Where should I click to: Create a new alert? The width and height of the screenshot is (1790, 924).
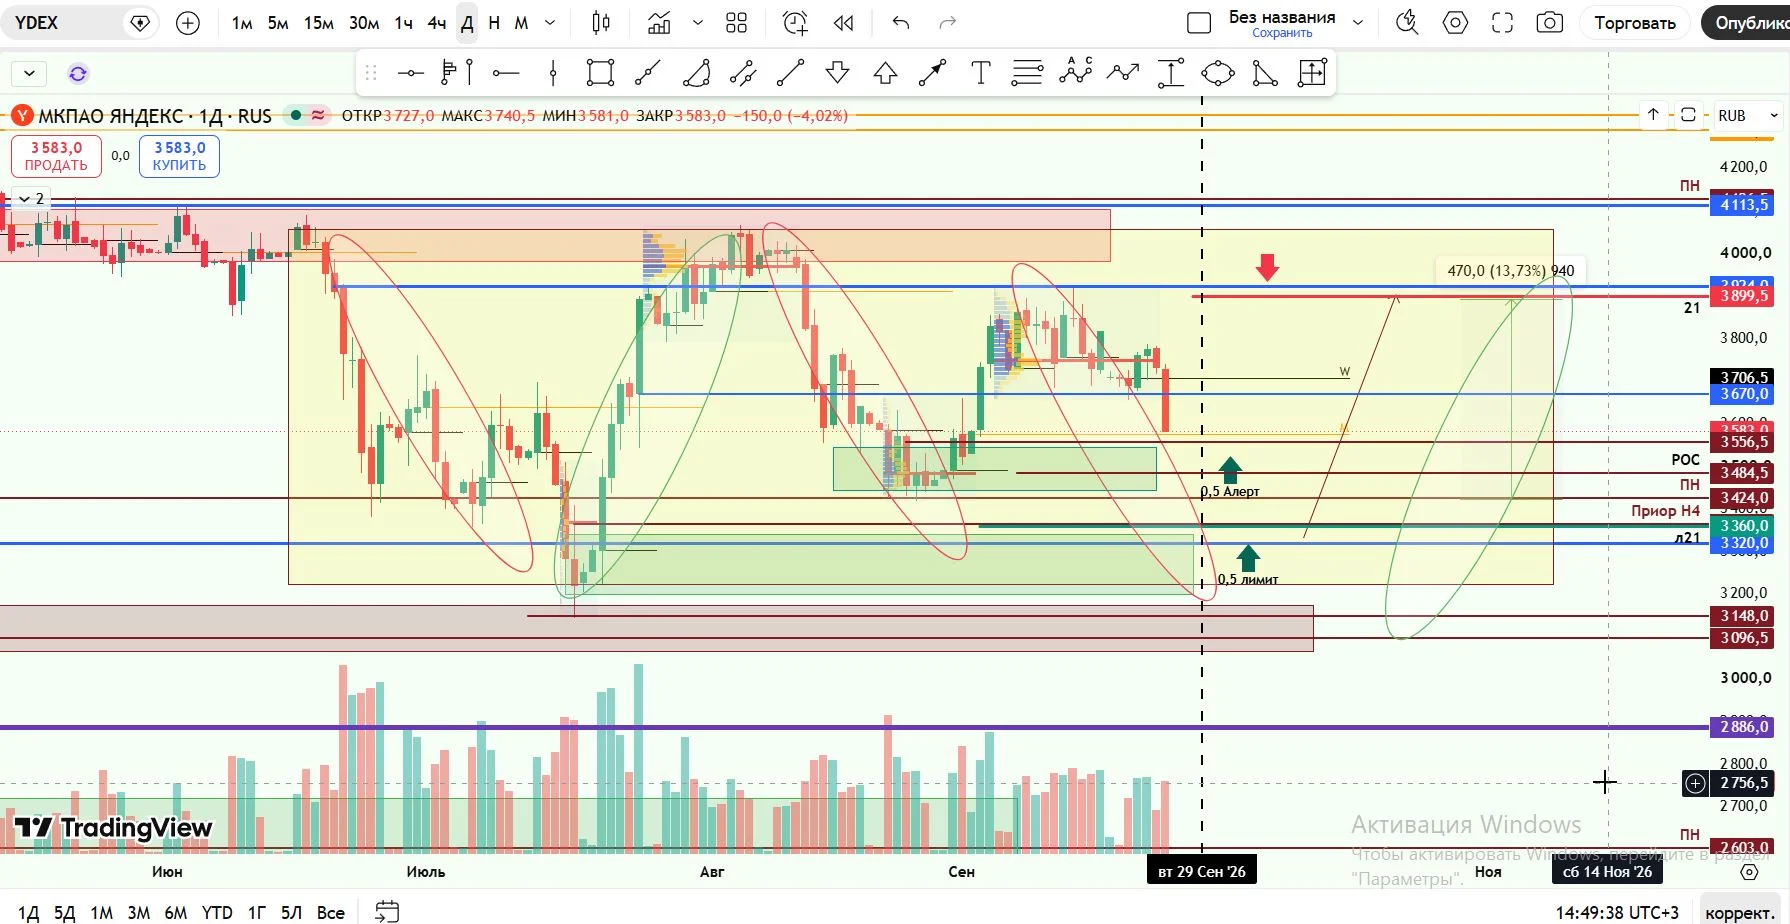coord(795,23)
